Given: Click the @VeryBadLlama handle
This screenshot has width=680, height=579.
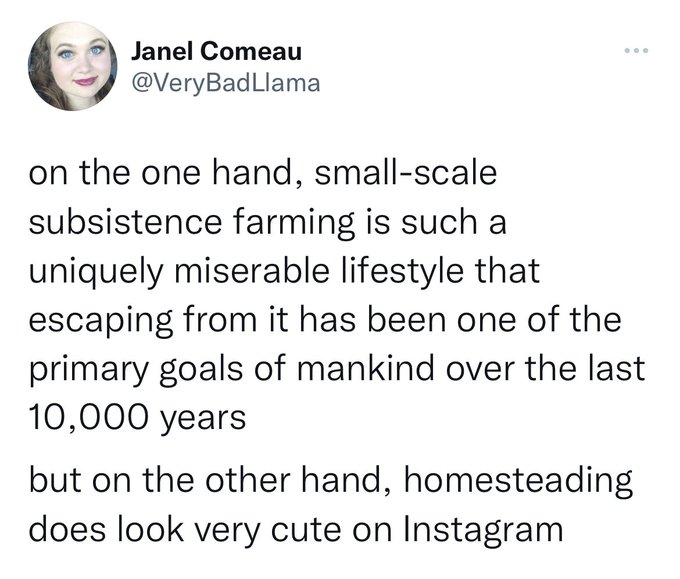Looking at the screenshot, I should point(226,83).
